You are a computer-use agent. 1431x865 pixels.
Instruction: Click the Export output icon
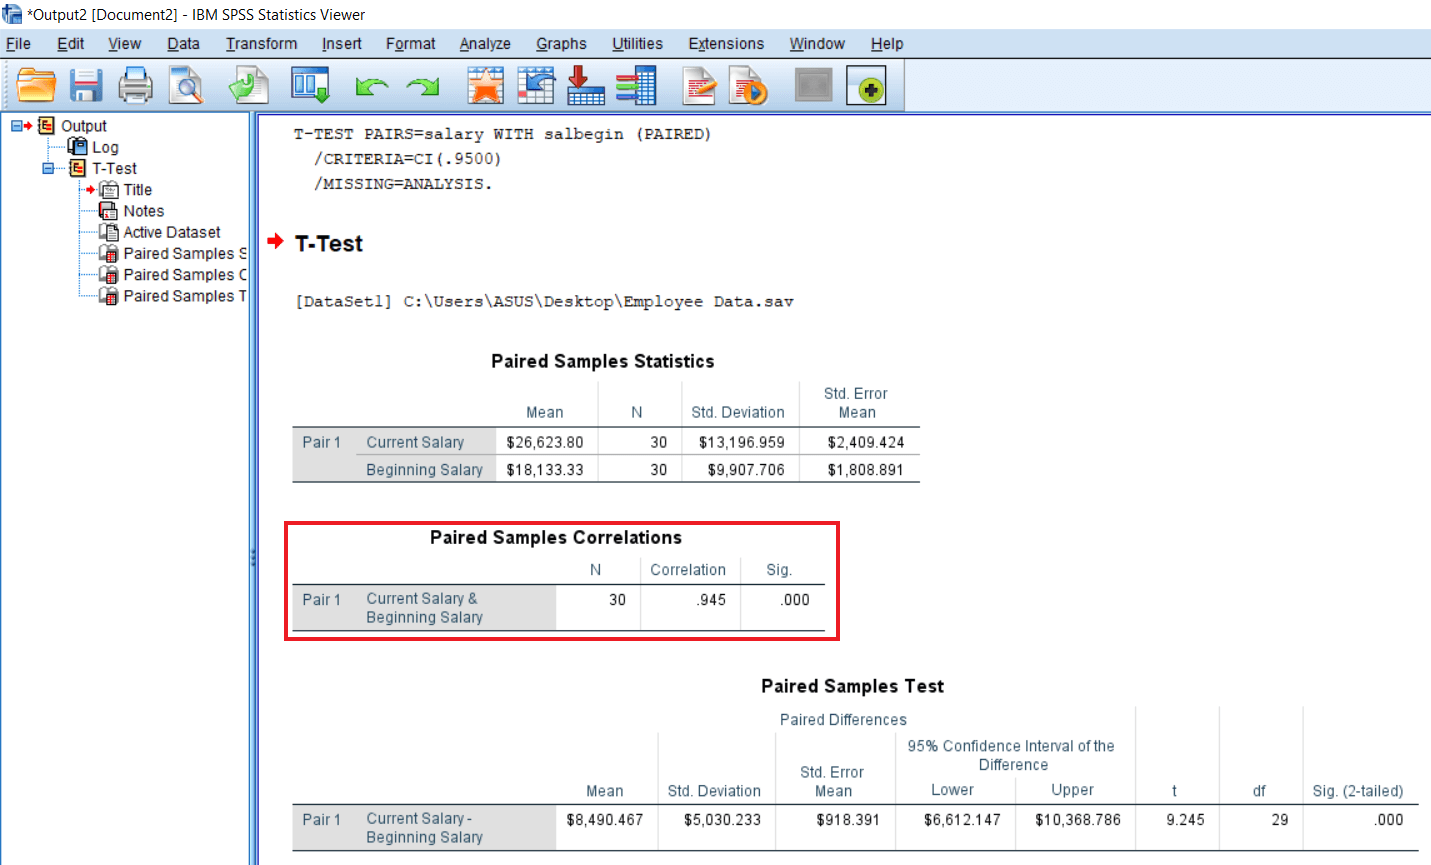coord(248,86)
